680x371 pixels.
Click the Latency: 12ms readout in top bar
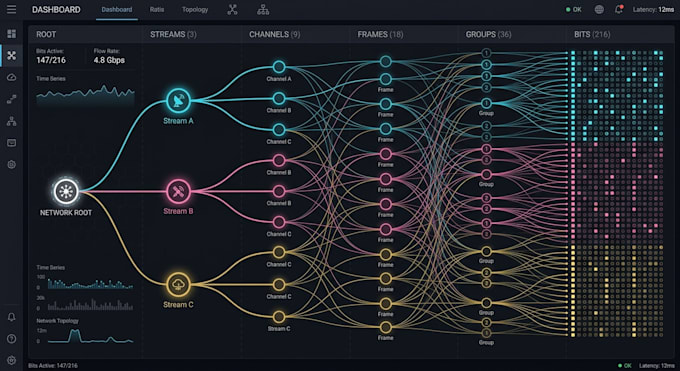653,10
